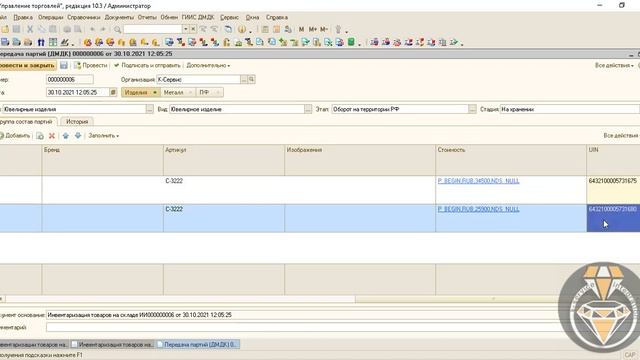Viewport: 640px width, 360px height.
Task: Open cost link P_BEGIN RUB 34500 NDS_NULL
Action: pyautogui.click(x=478, y=180)
